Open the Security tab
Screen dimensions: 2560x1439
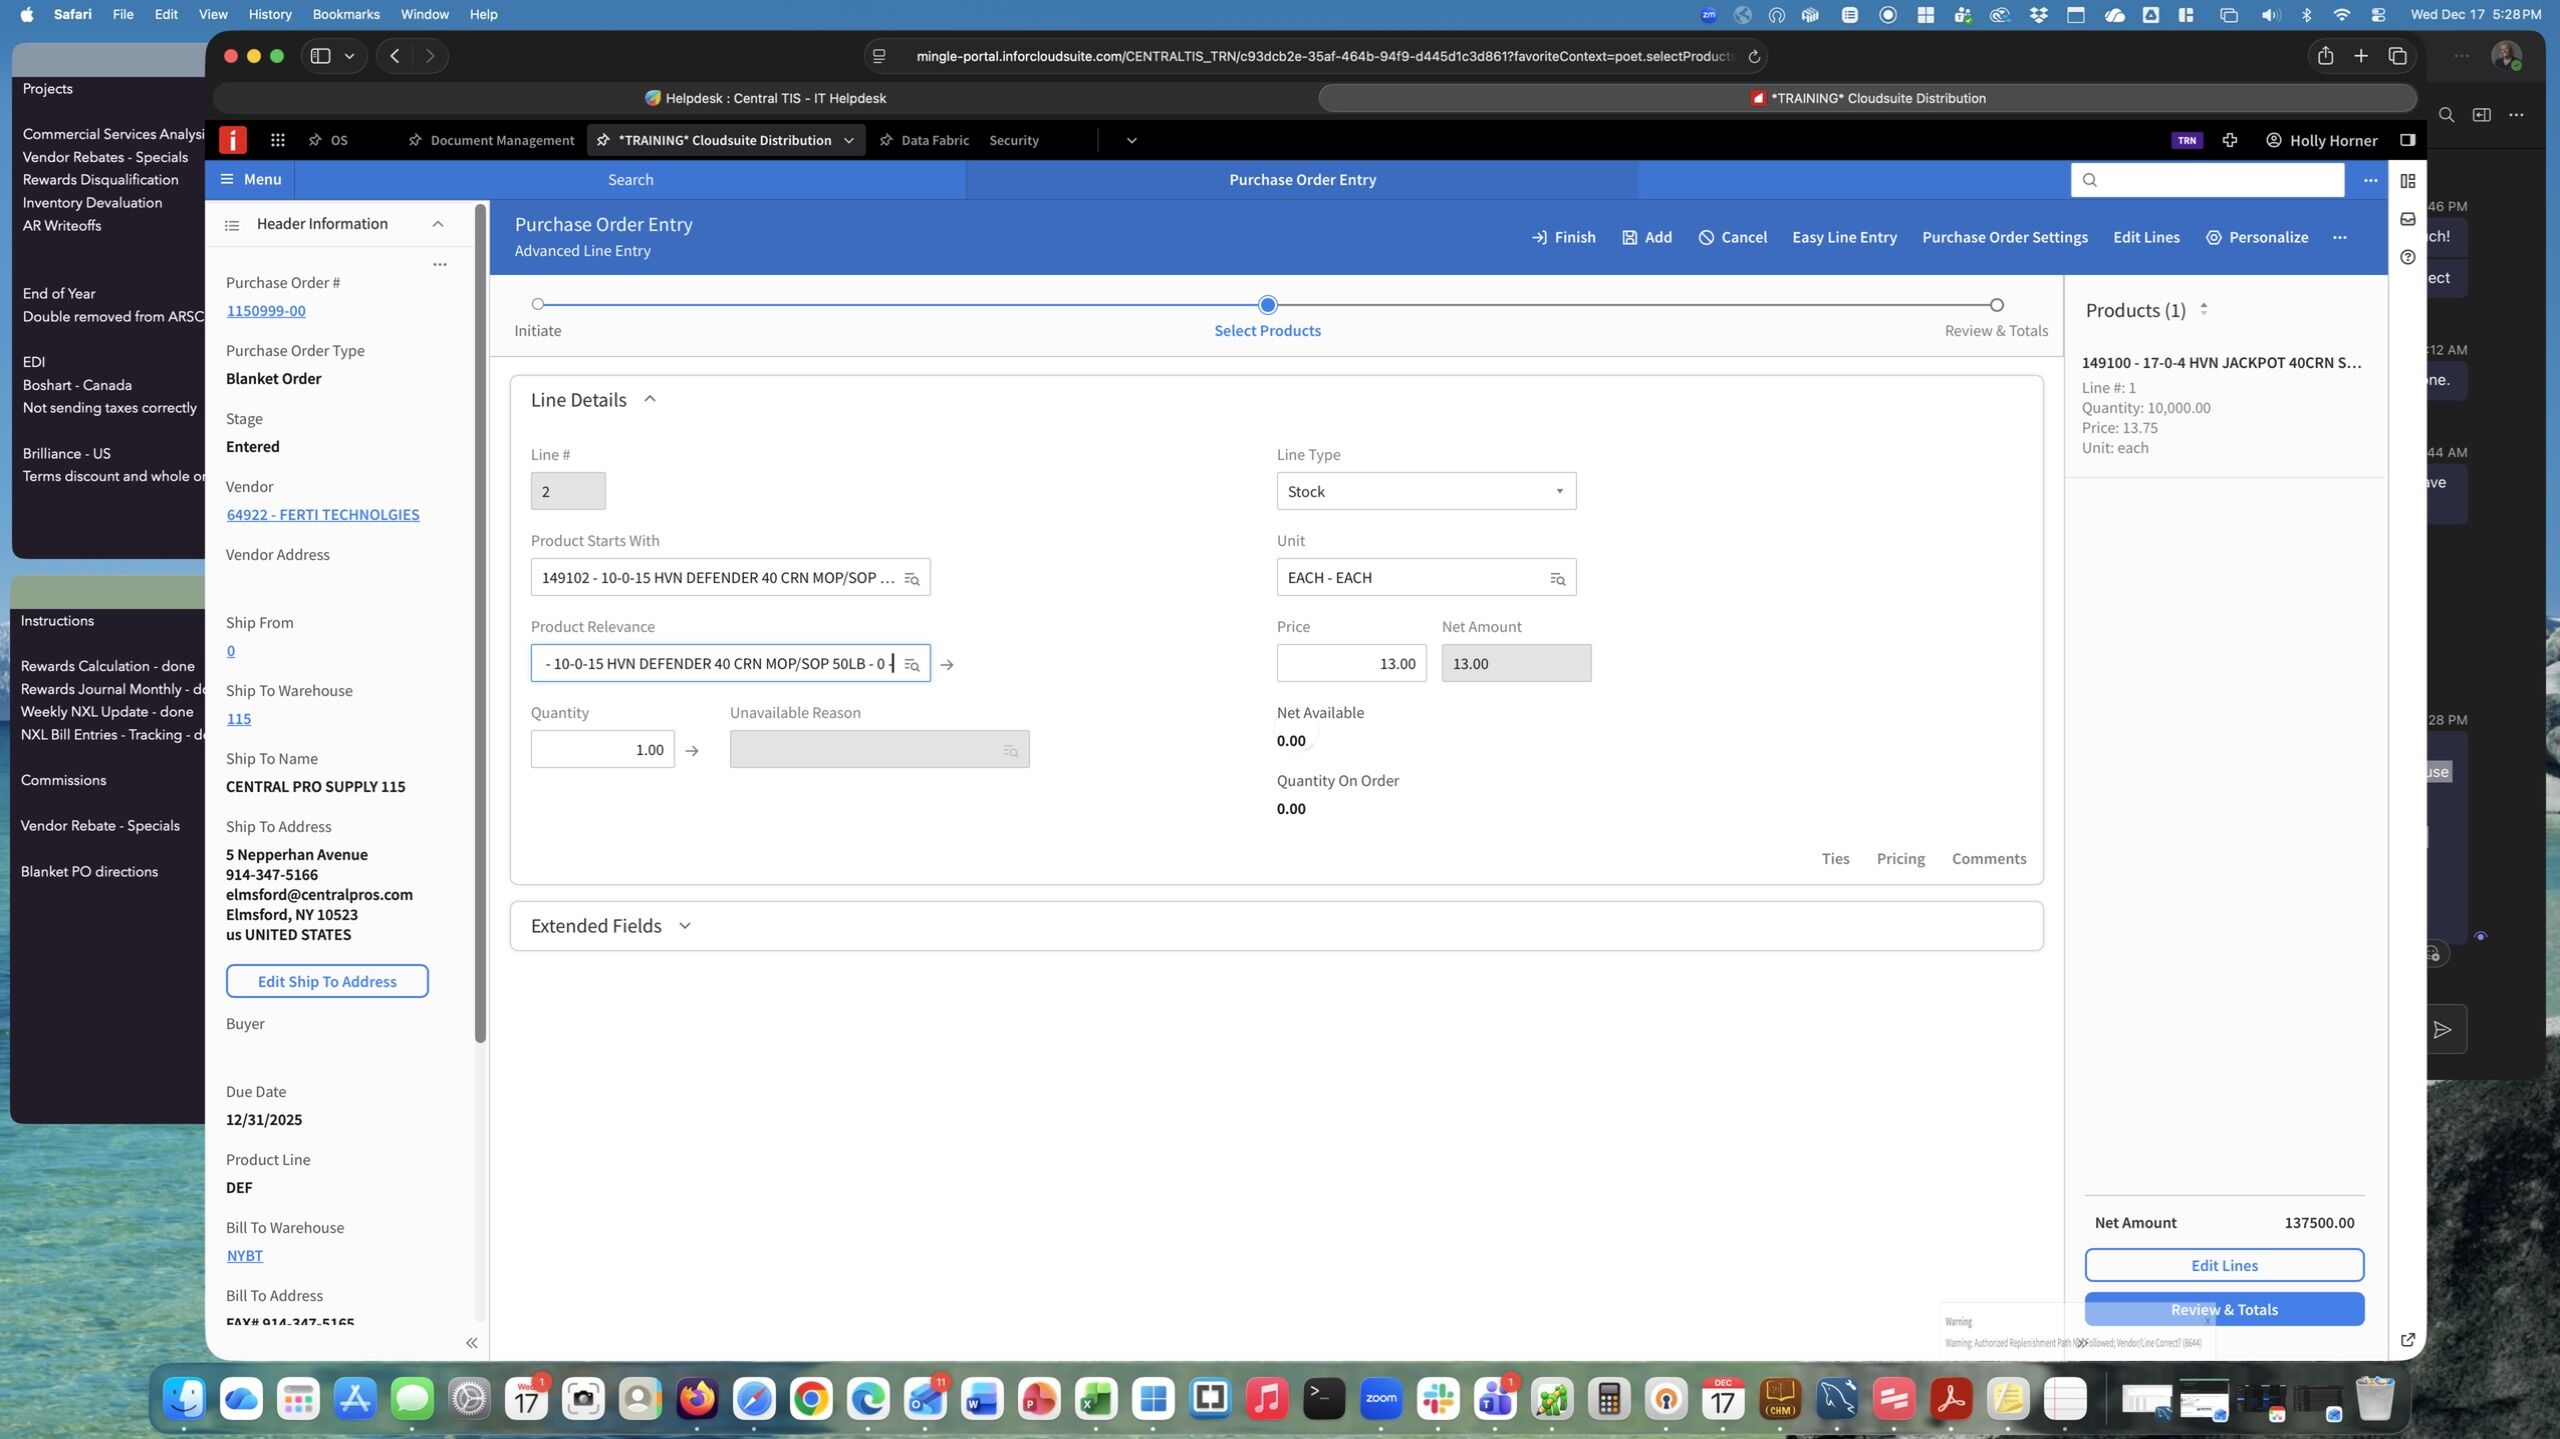tap(1014, 140)
